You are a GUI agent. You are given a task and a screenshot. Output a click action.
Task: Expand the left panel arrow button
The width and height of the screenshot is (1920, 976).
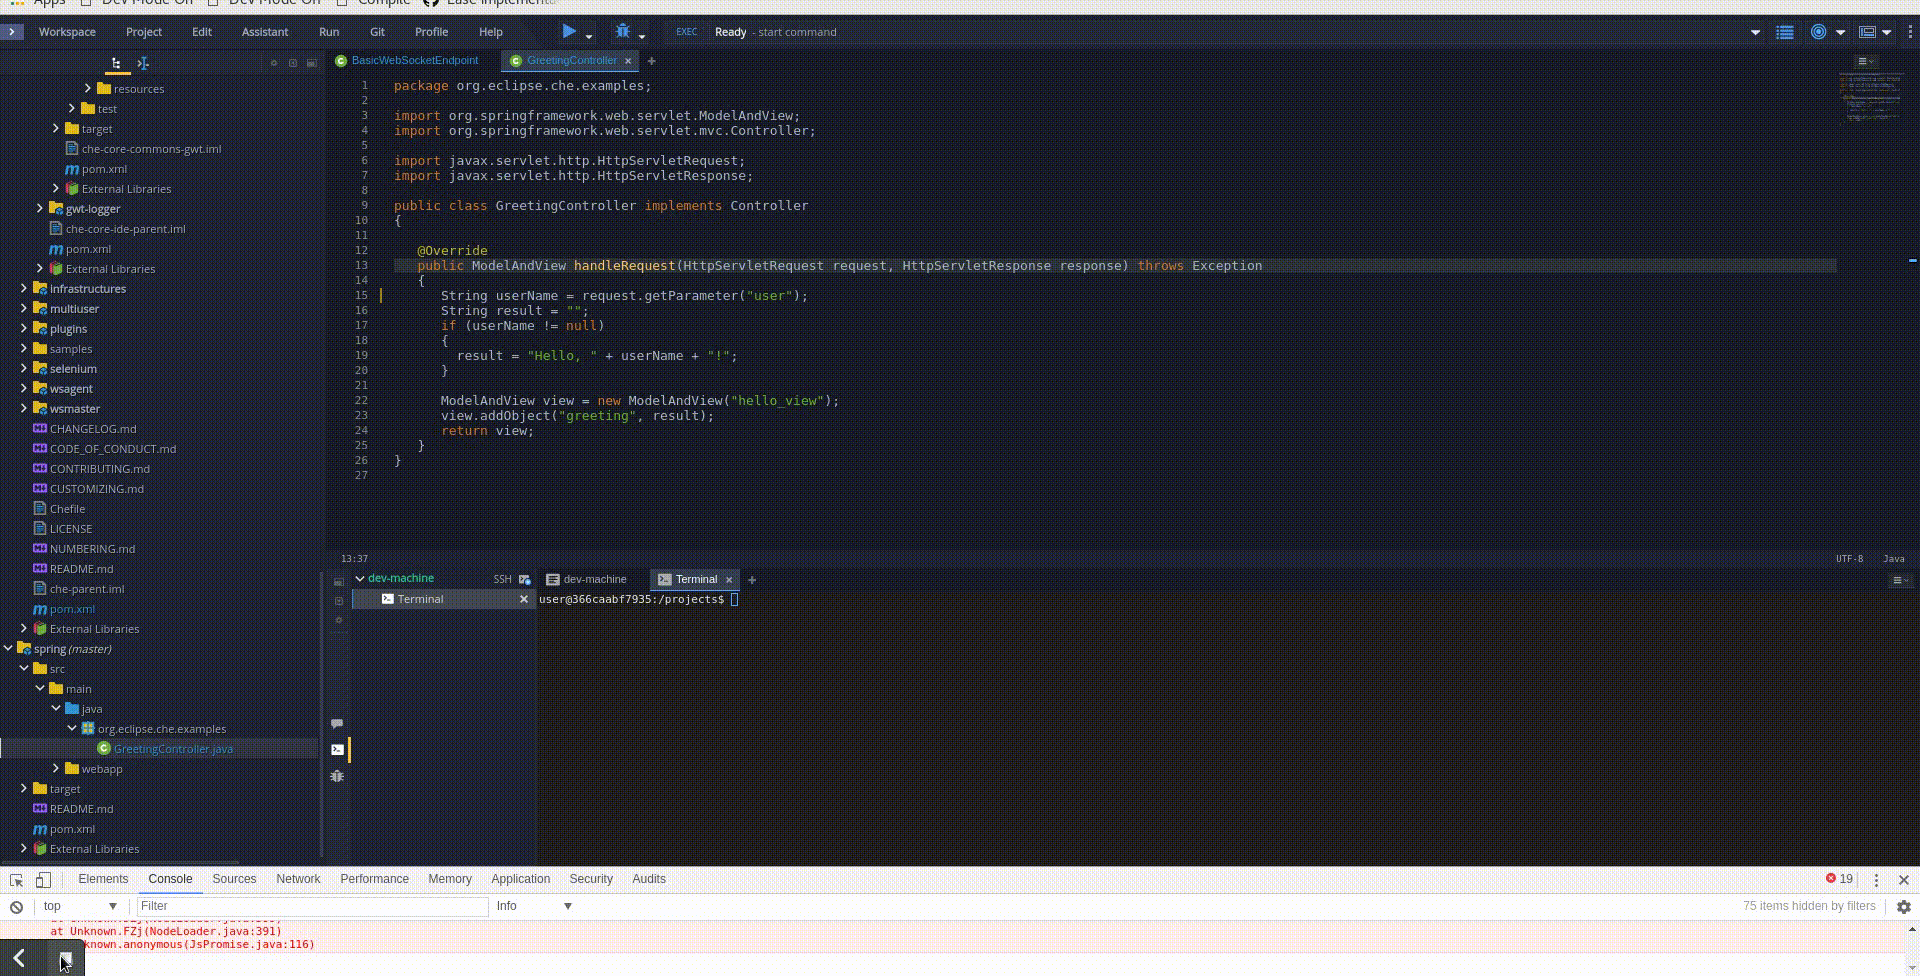pos(11,31)
